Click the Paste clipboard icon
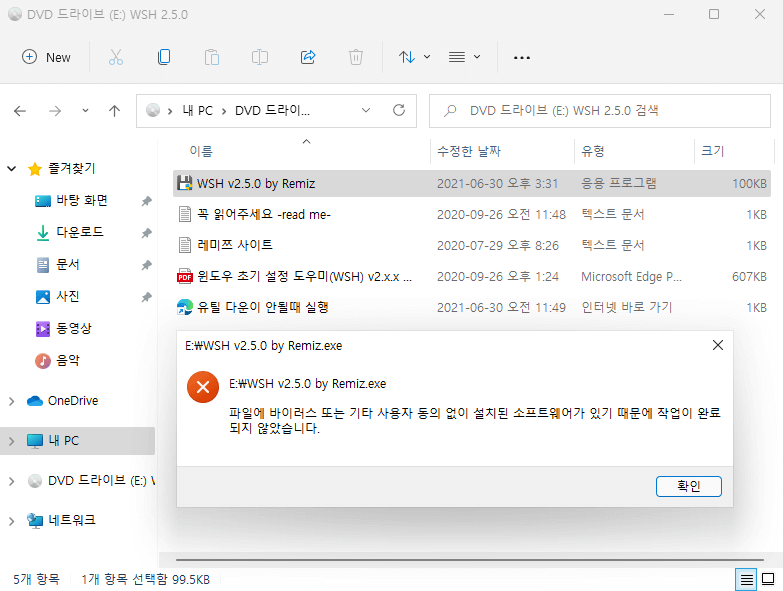 212,57
